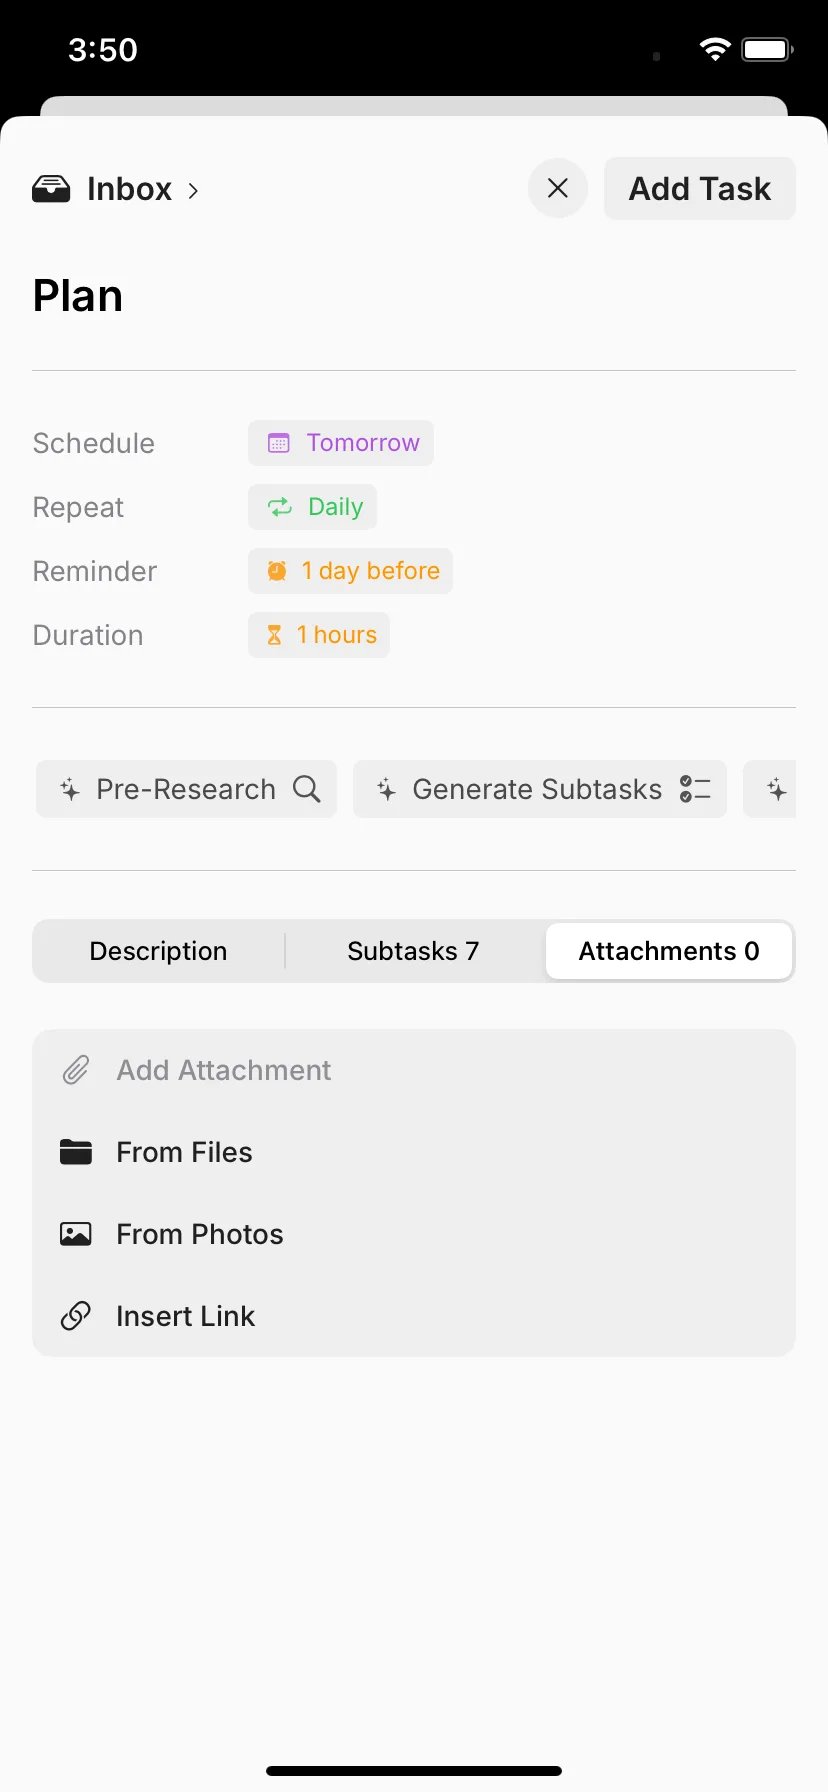Expand the Inbox project chevron
828x1792 pixels.
pos(193,190)
